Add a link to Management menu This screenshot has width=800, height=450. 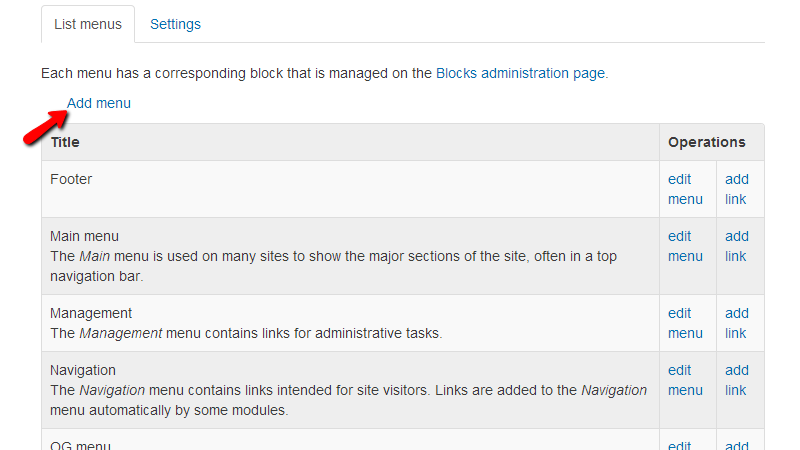click(x=736, y=323)
